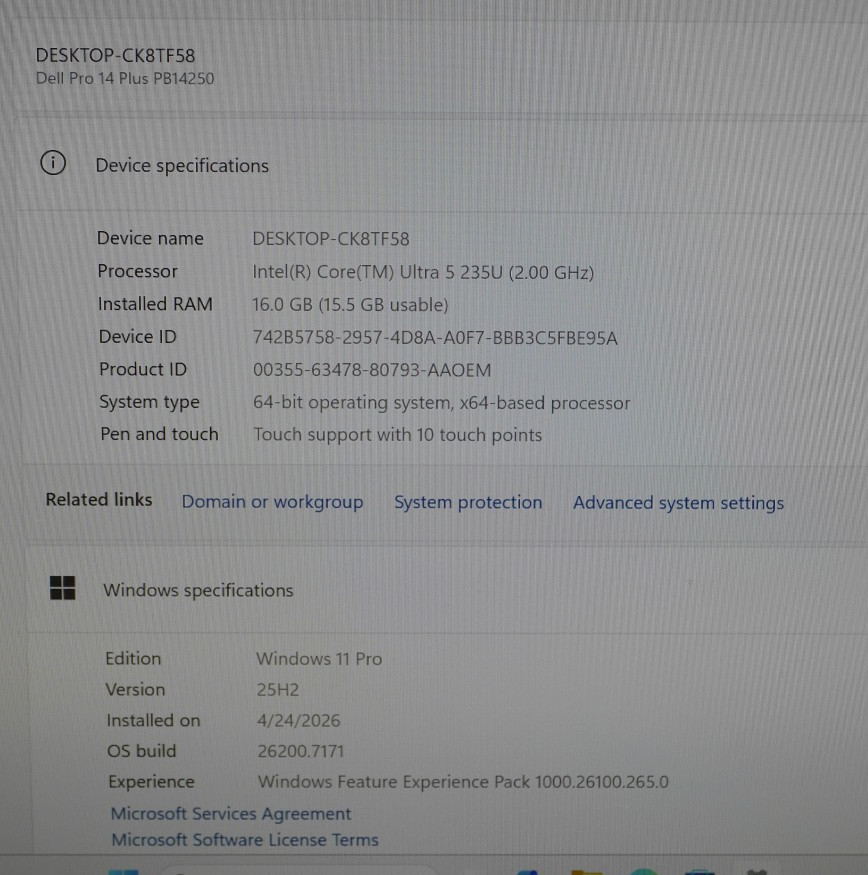Click the 25H2 version value
Image resolution: width=868 pixels, height=875 pixels.
click(x=277, y=690)
